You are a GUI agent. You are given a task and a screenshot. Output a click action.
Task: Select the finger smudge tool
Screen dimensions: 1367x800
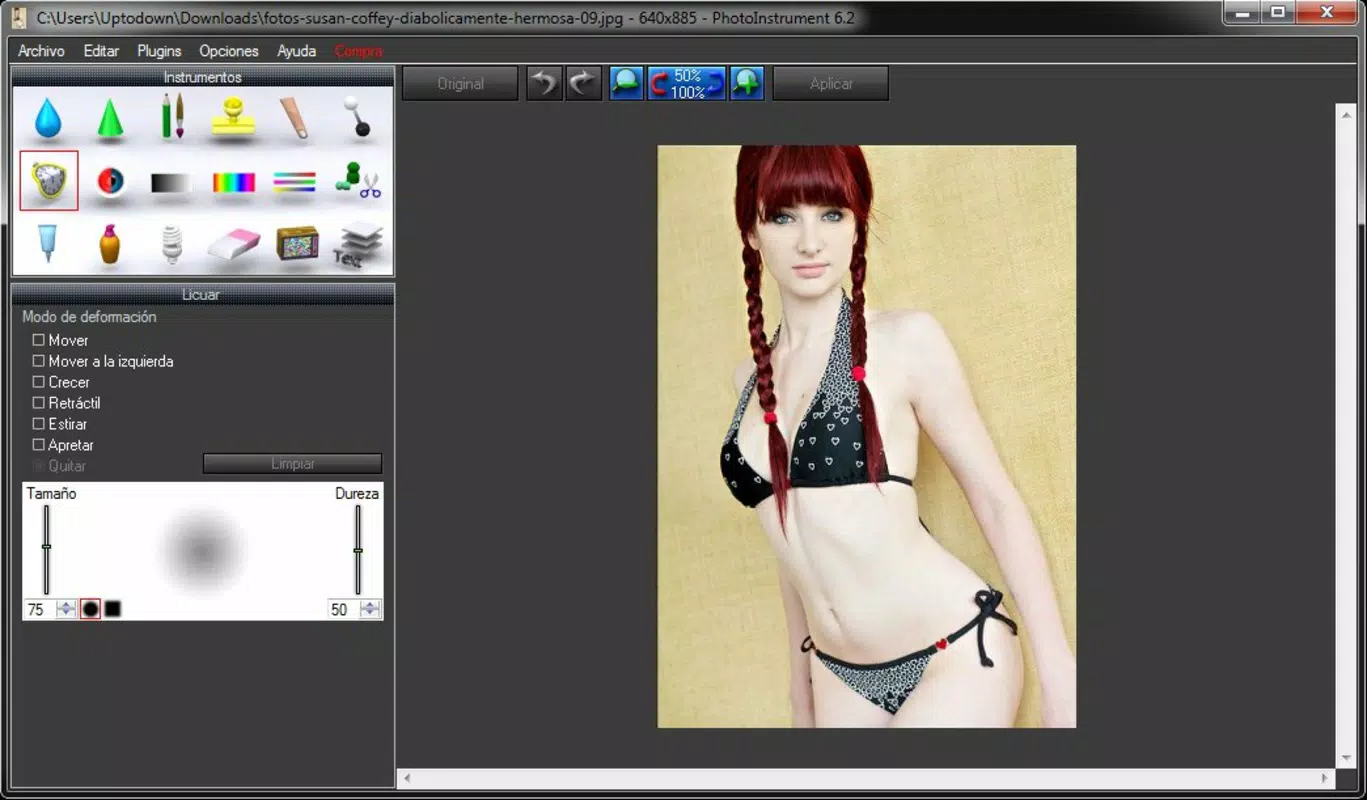295,117
